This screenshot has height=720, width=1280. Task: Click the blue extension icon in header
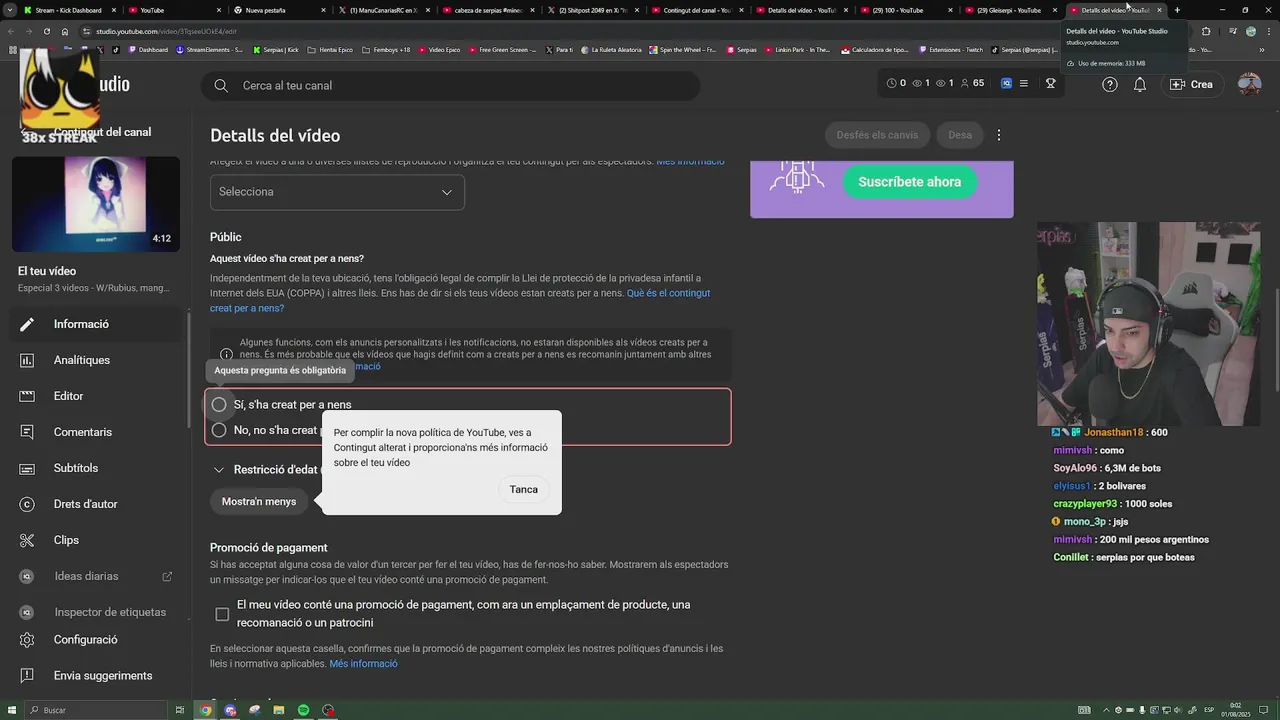click(x=1006, y=84)
